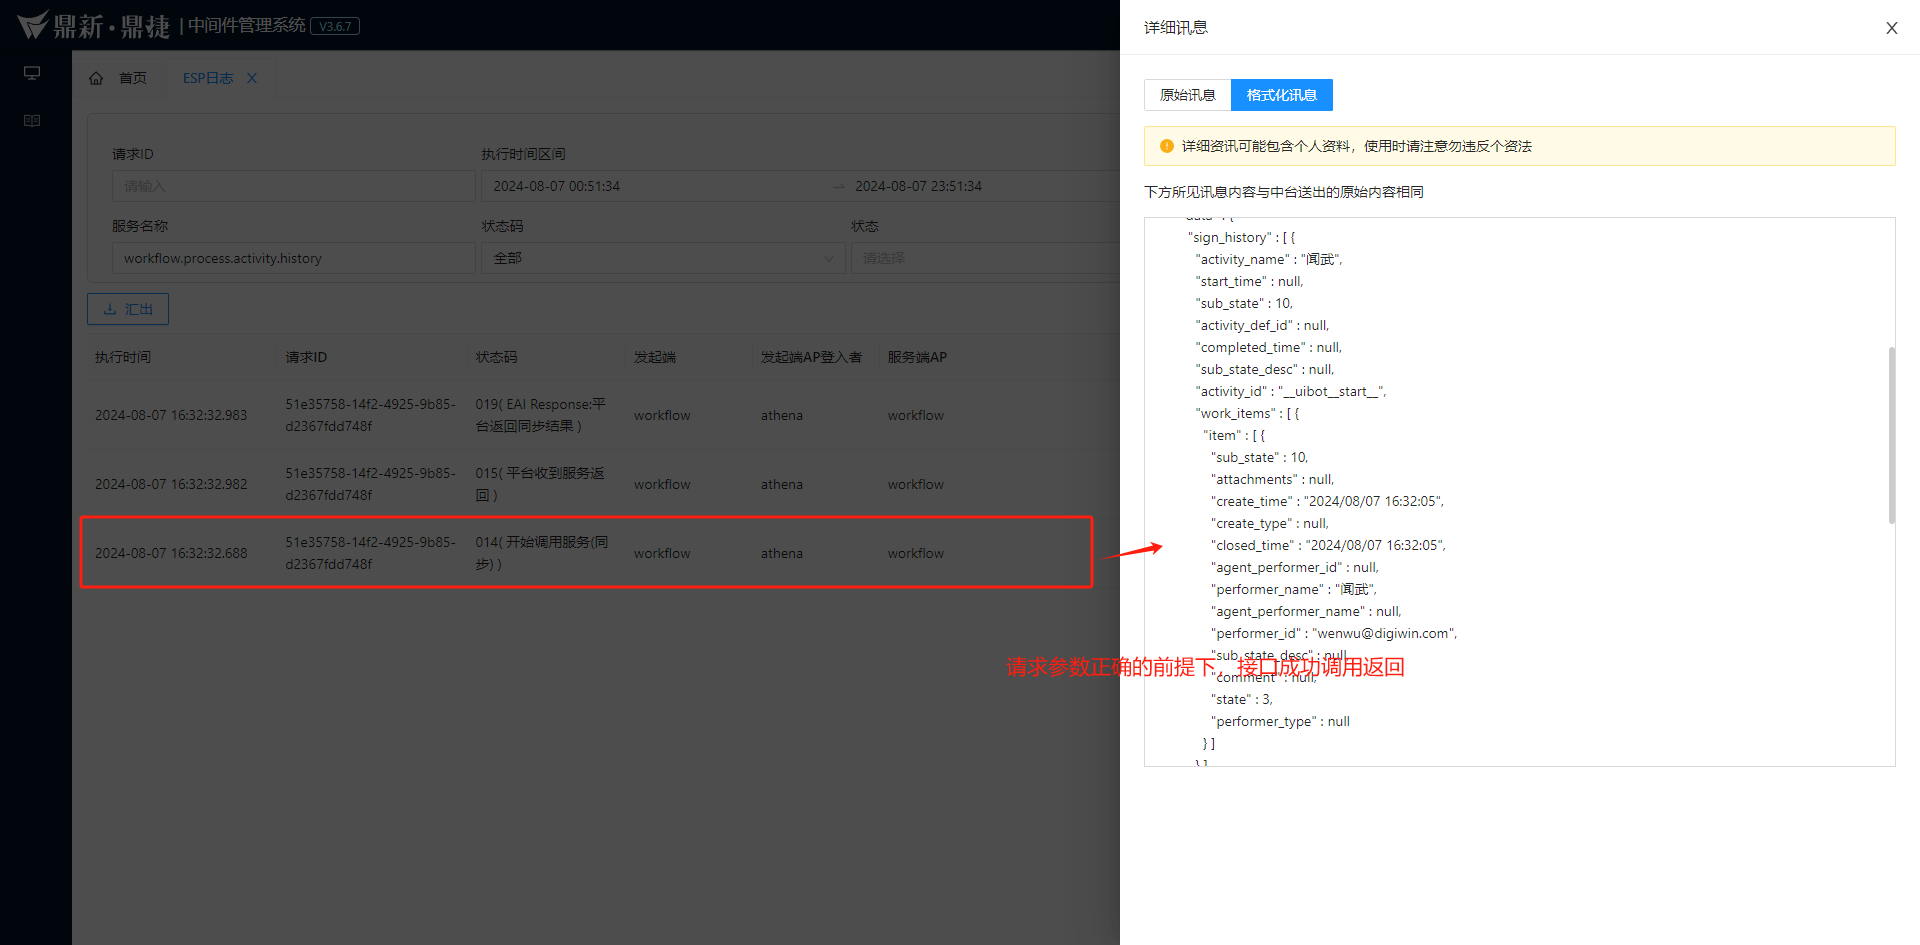Click the "performer_id" wenwu@digiwin.com line
Viewport: 1920px width, 945px height.
(1334, 633)
